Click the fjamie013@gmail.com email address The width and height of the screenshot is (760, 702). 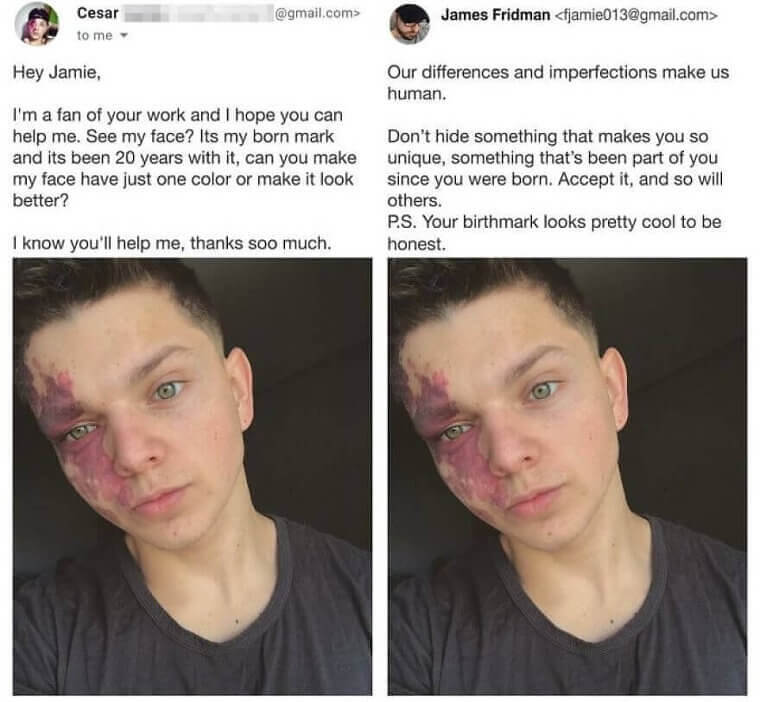pos(635,16)
